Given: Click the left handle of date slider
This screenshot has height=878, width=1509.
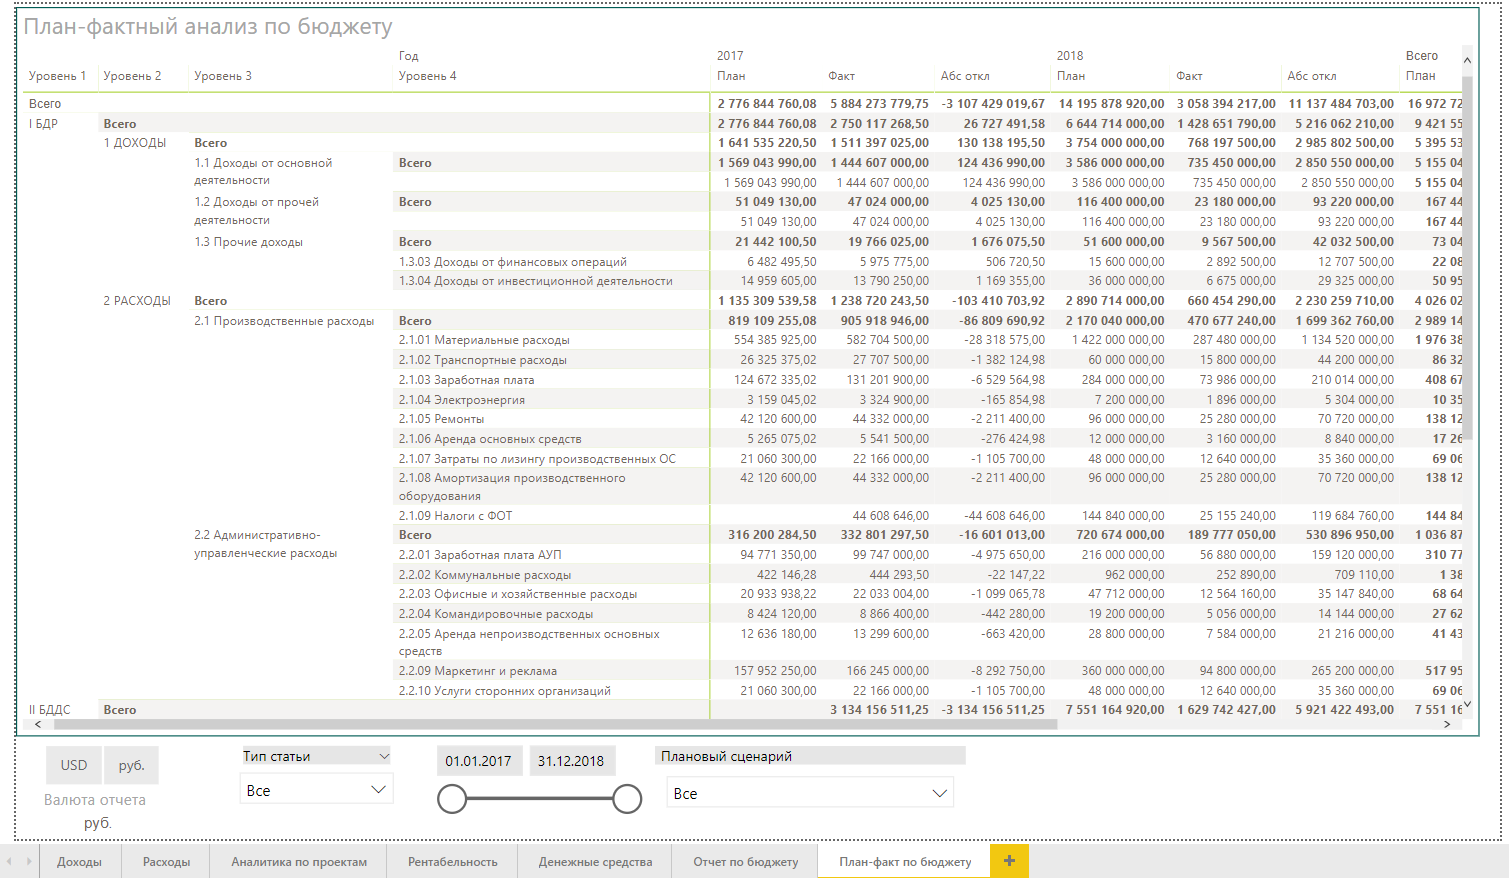Looking at the screenshot, I should pyautogui.click(x=452, y=799).
